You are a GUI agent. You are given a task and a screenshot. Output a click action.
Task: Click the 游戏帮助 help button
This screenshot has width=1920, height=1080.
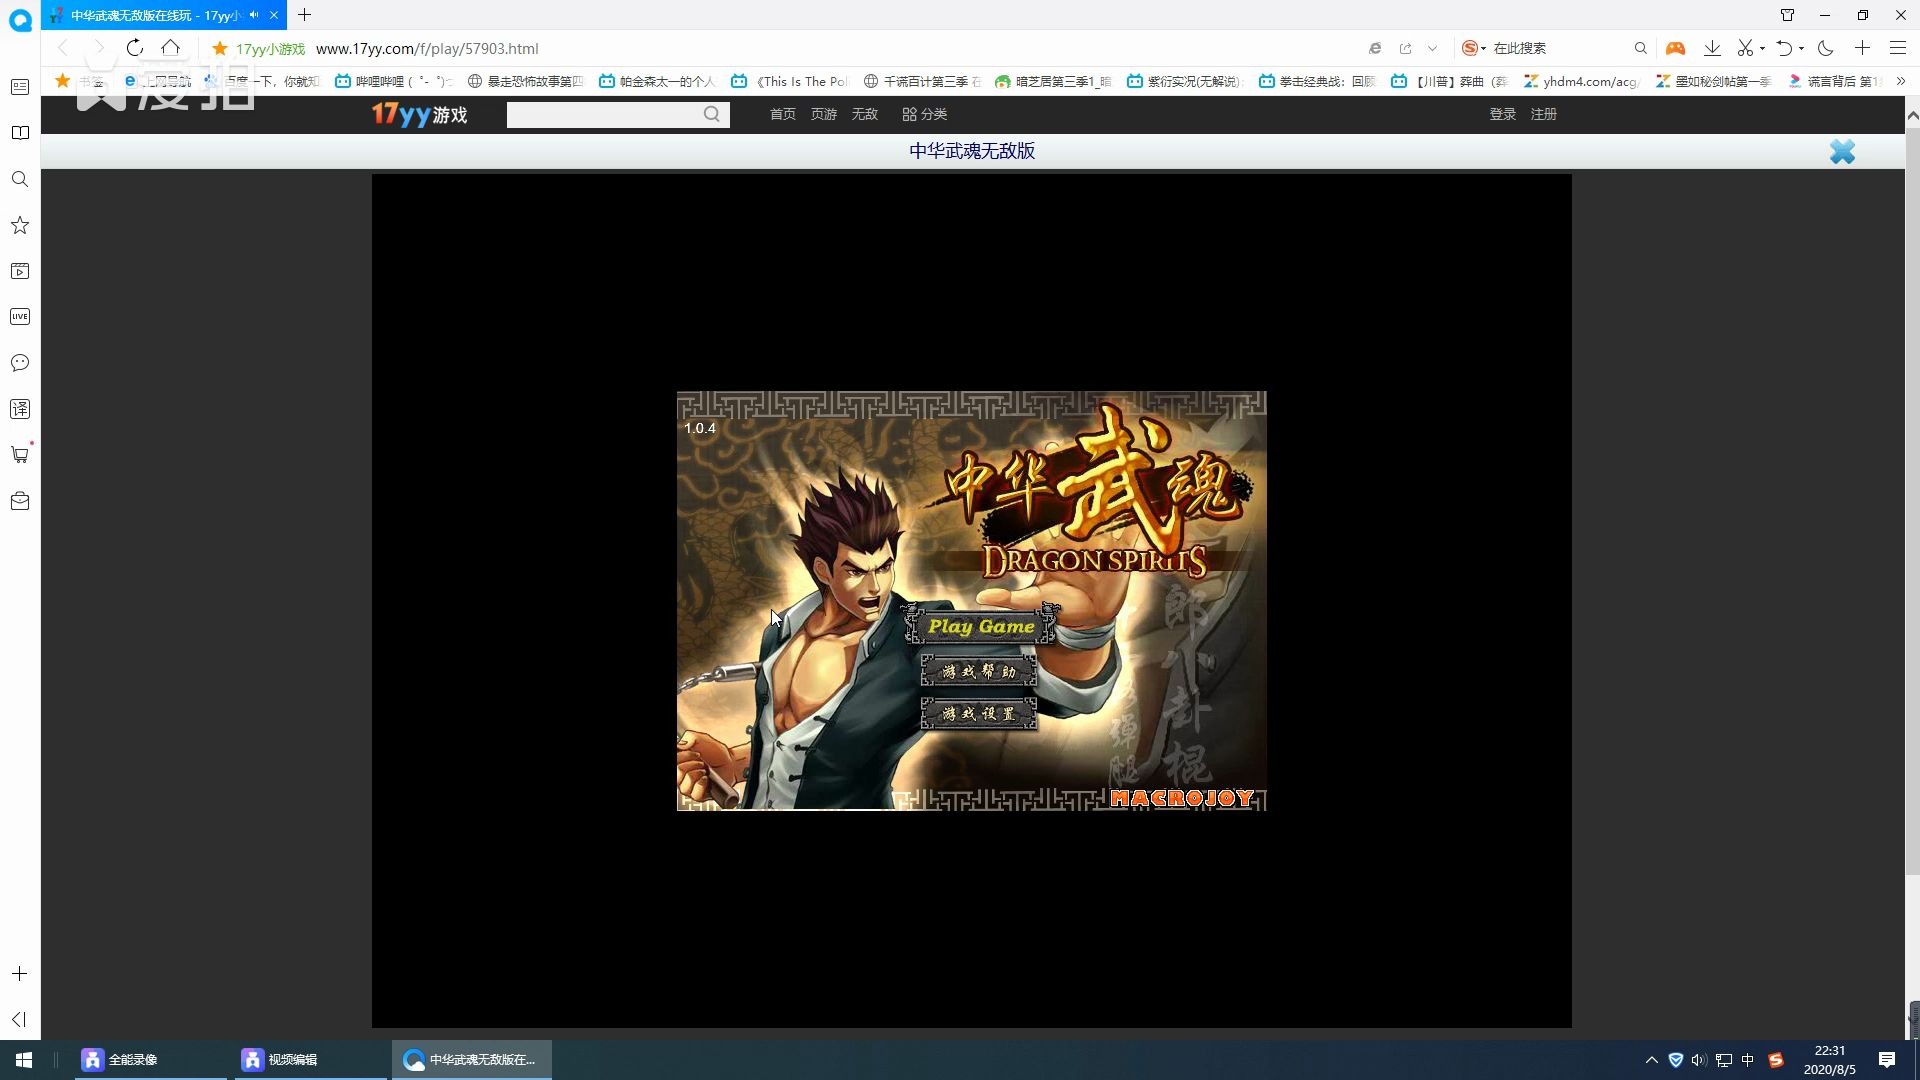click(x=979, y=671)
